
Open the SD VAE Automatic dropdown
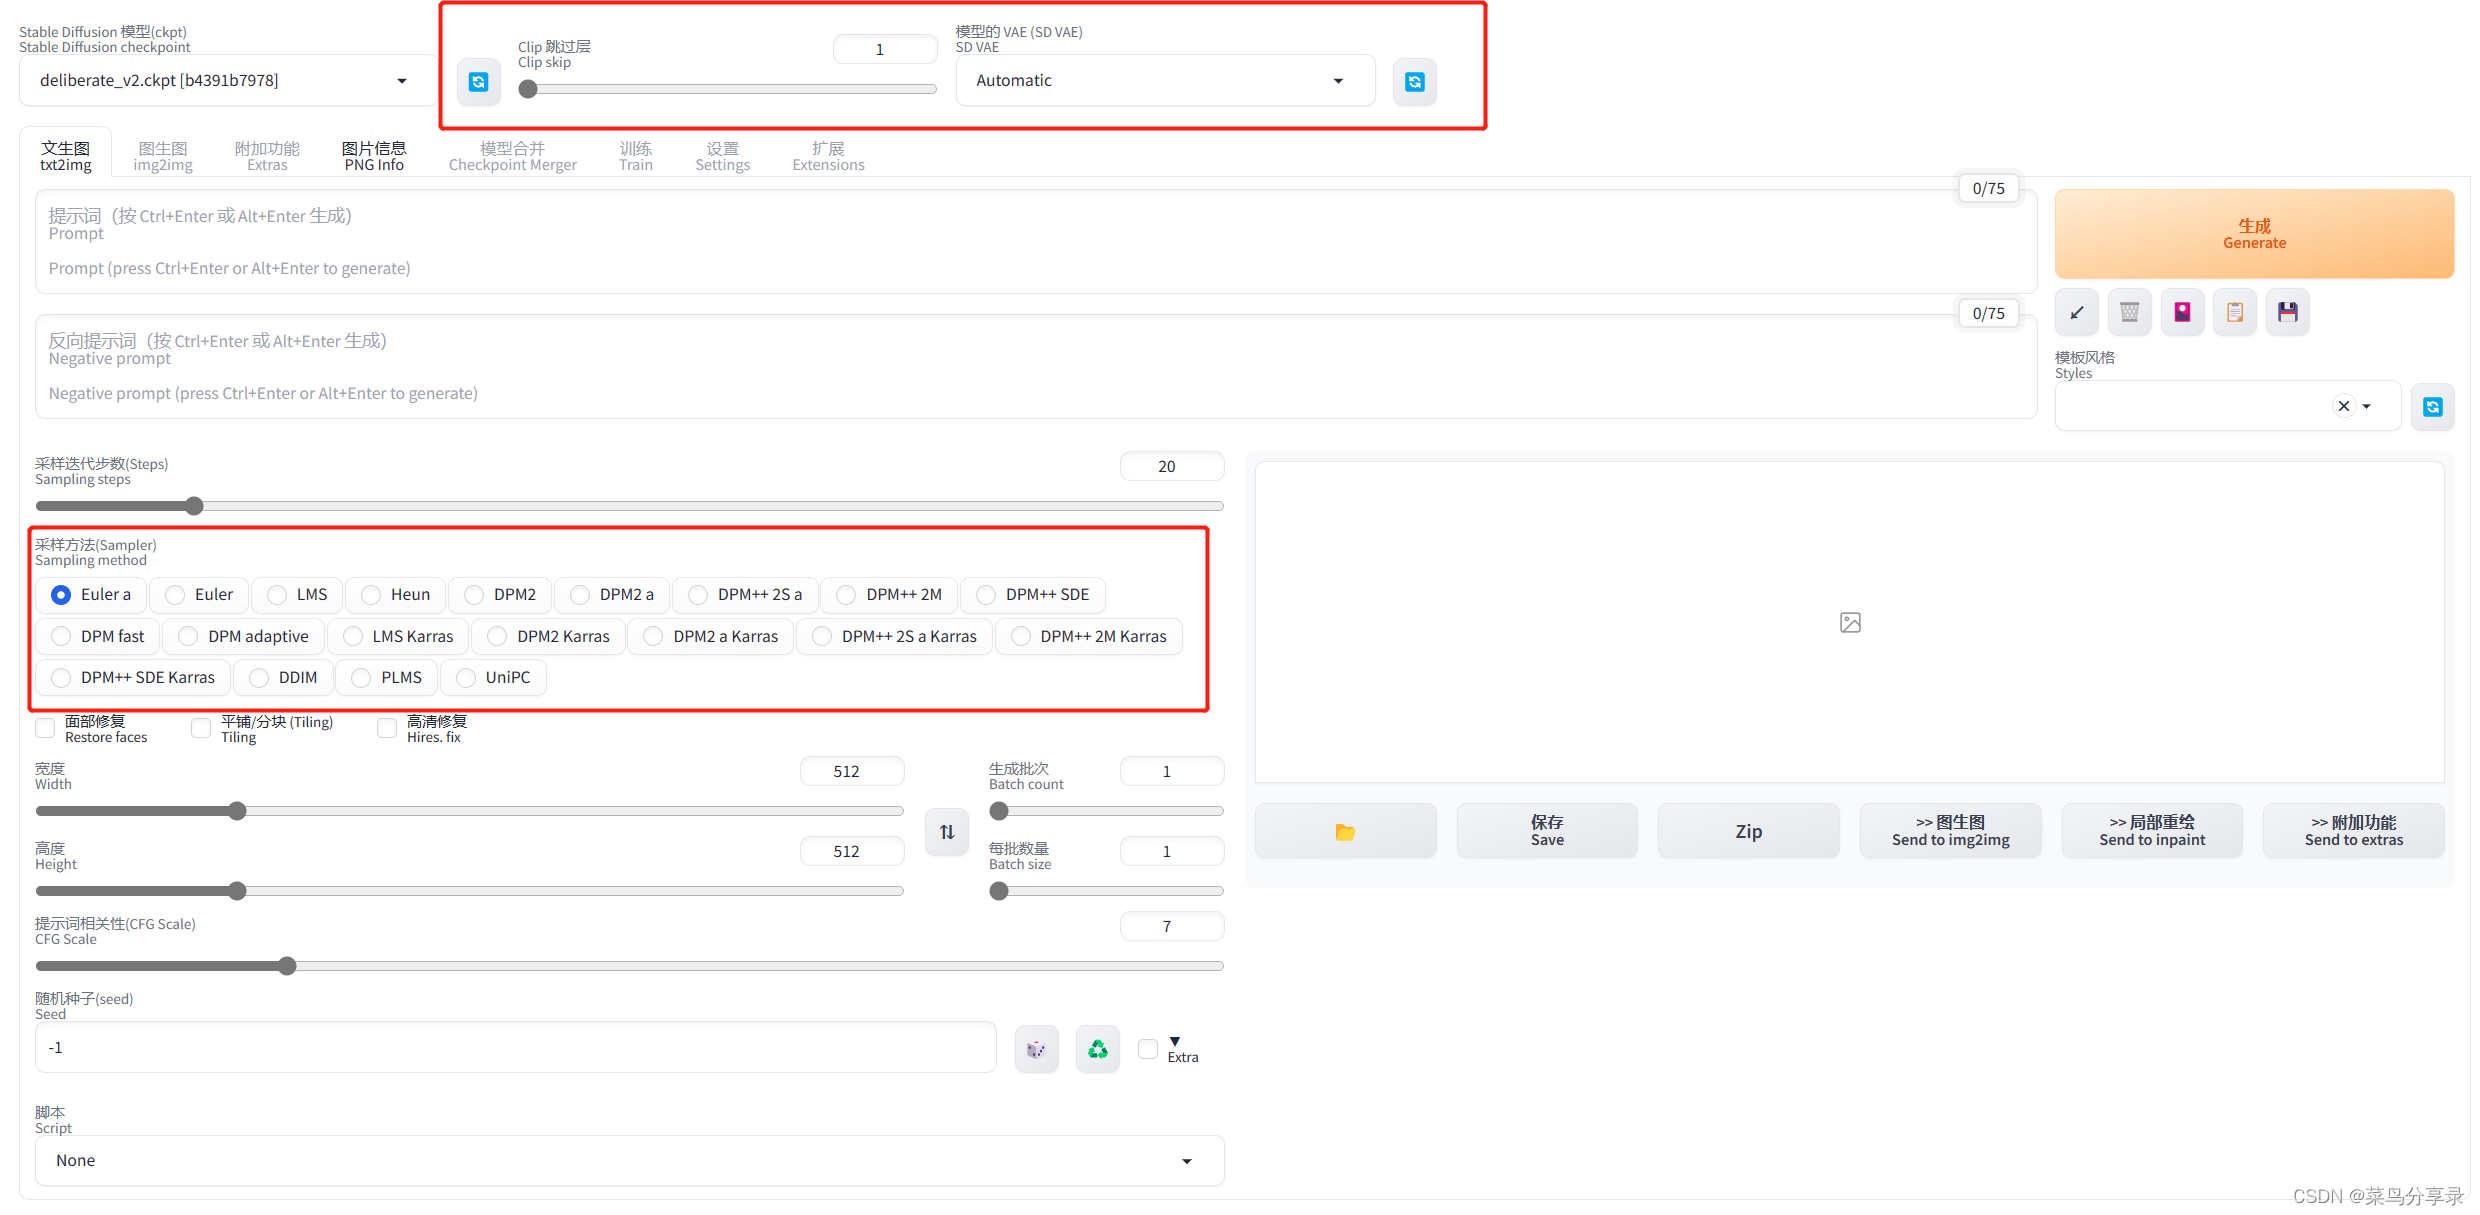pos(1165,80)
